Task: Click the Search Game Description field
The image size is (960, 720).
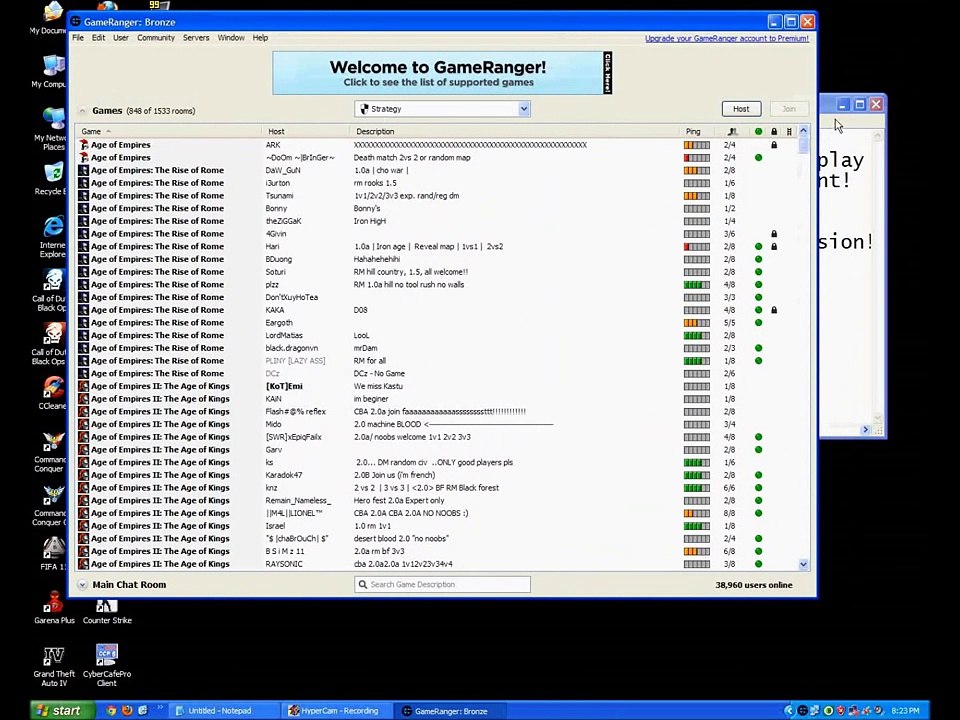Action: (x=442, y=585)
